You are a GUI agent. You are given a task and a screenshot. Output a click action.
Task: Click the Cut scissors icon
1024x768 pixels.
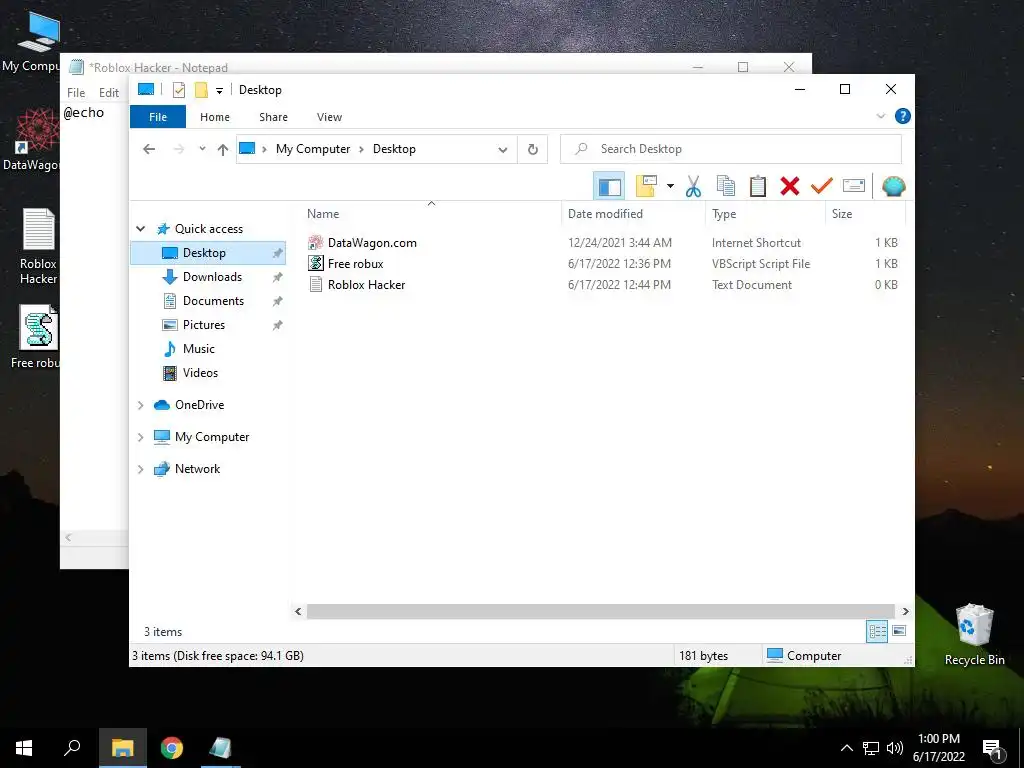tap(693, 186)
